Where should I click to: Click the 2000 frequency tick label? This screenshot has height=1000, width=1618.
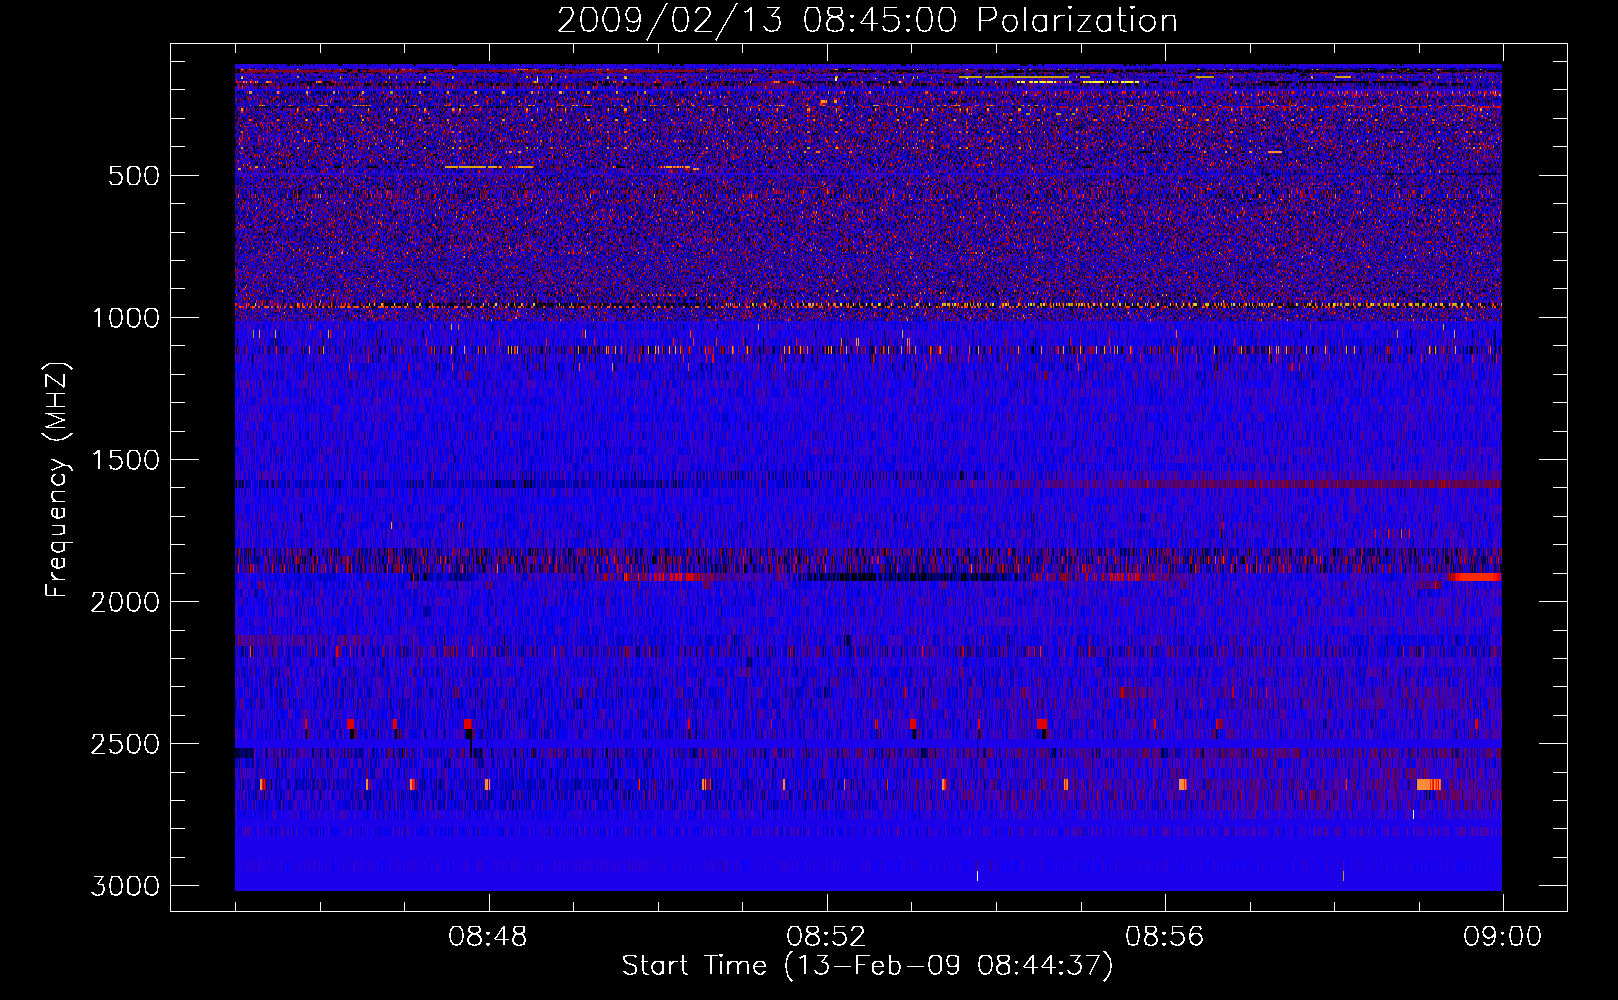[x=125, y=602]
